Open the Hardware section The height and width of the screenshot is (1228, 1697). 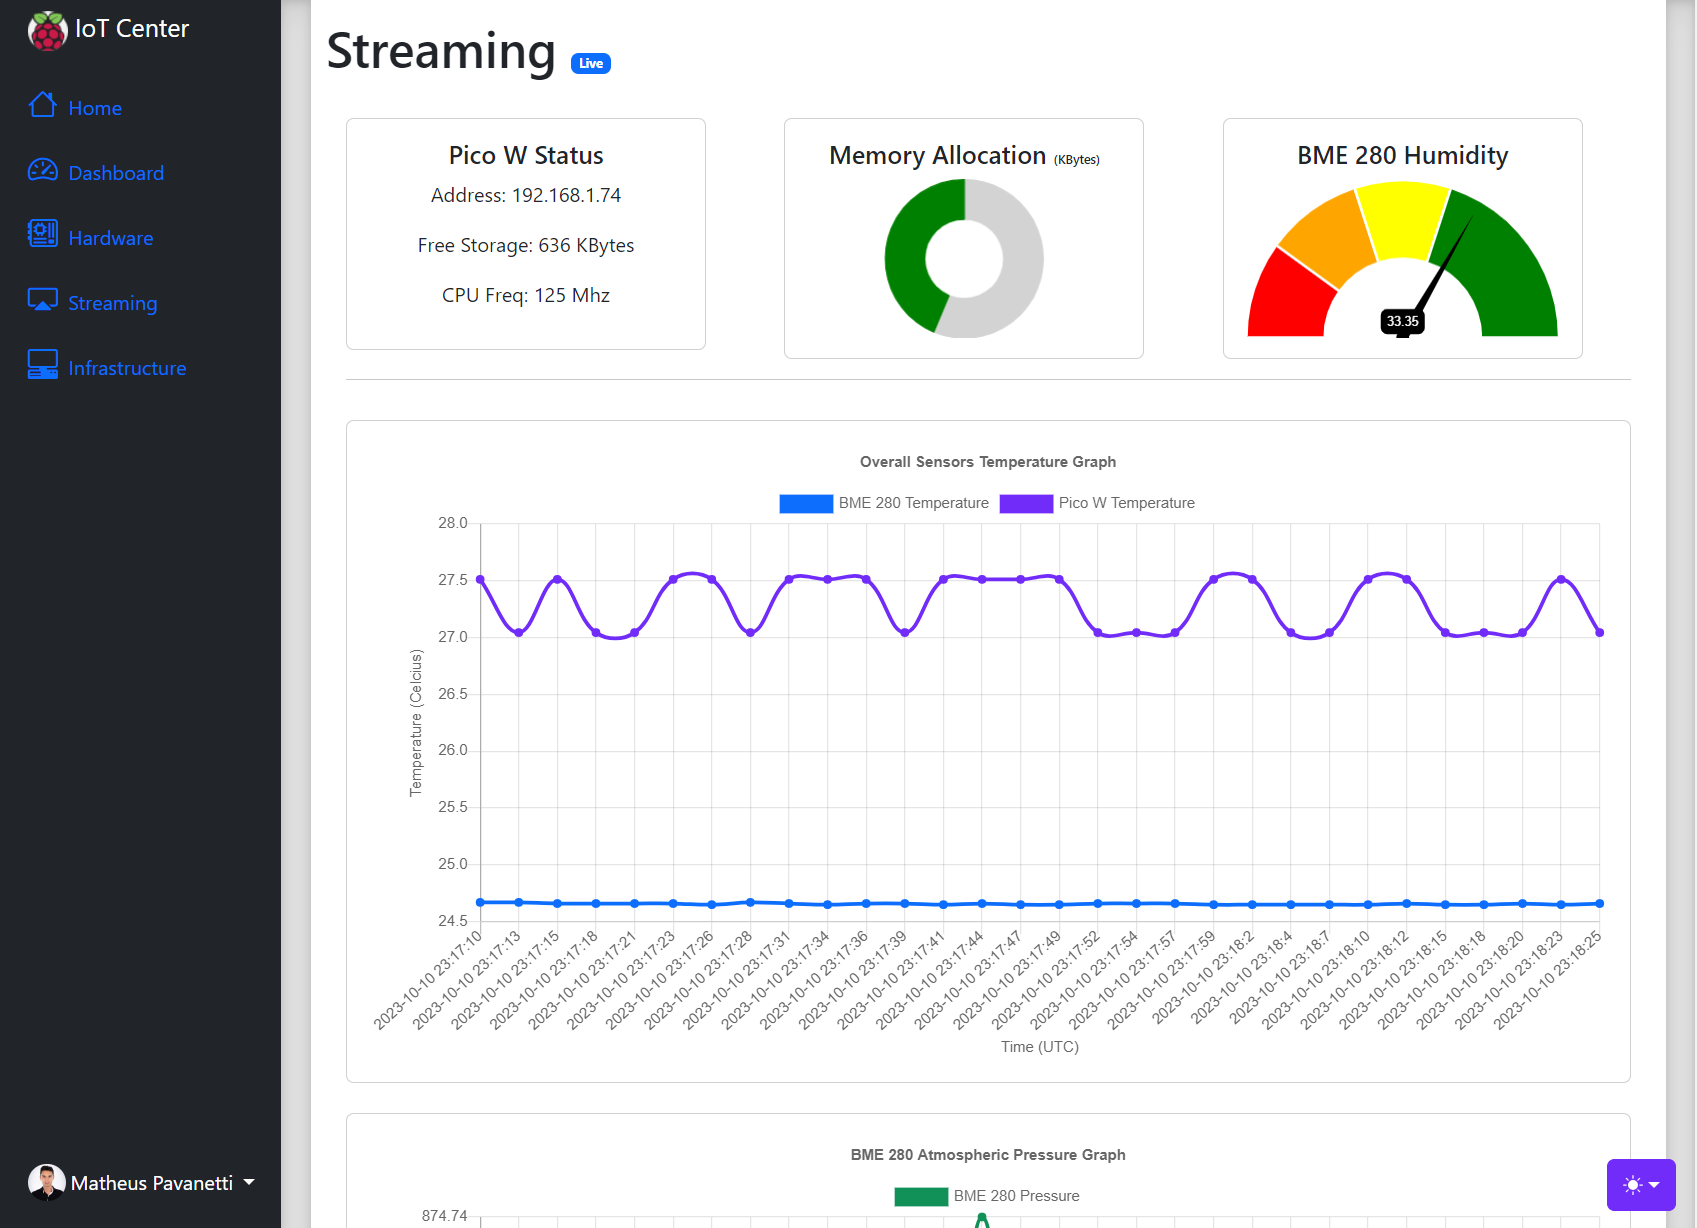(x=111, y=238)
